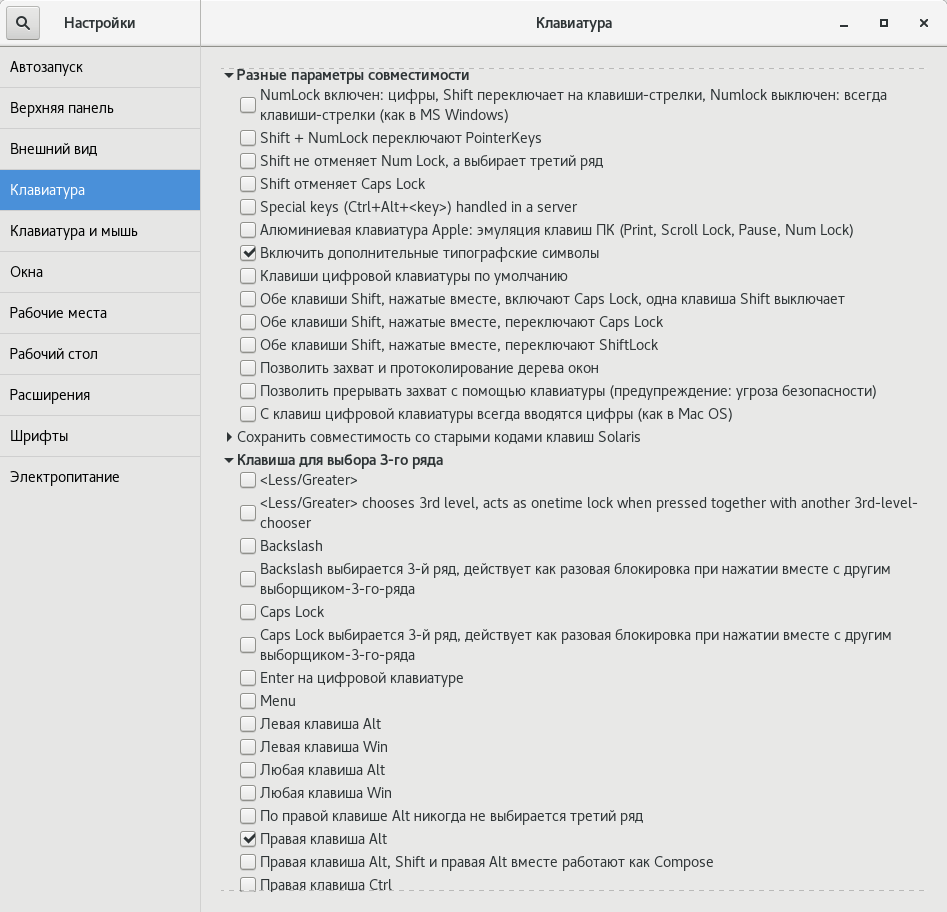Viewport: 947px width, 912px height.
Task: Uncheck the plain Правая клавиша Alt option
Action: (x=248, y=839)
